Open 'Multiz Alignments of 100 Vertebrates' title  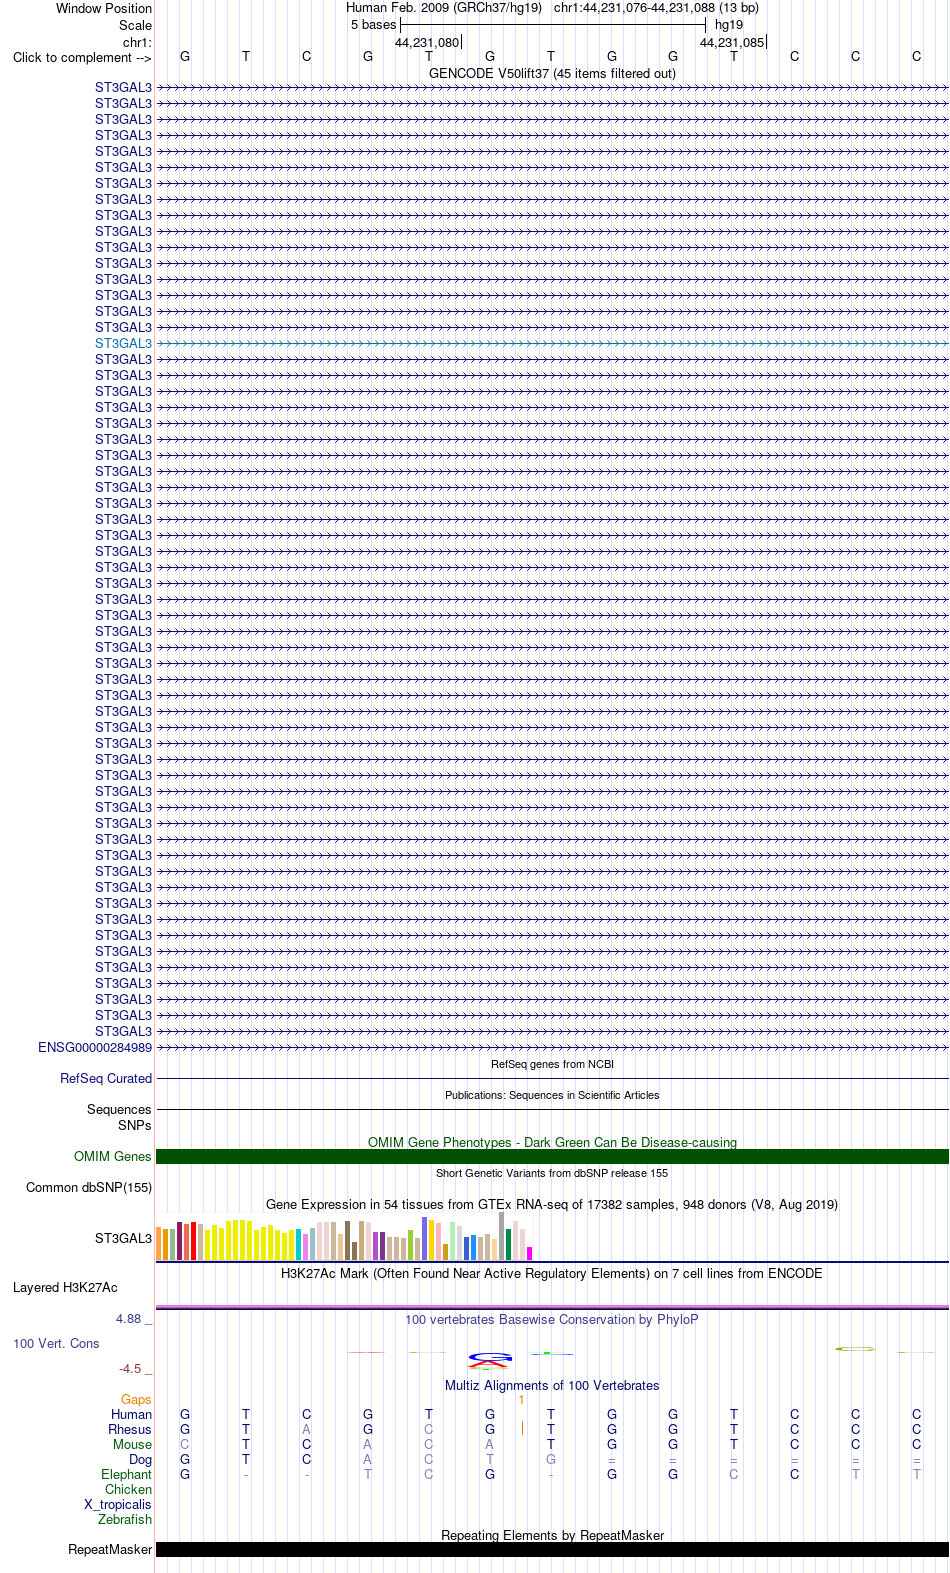[x=552, y=1385]
